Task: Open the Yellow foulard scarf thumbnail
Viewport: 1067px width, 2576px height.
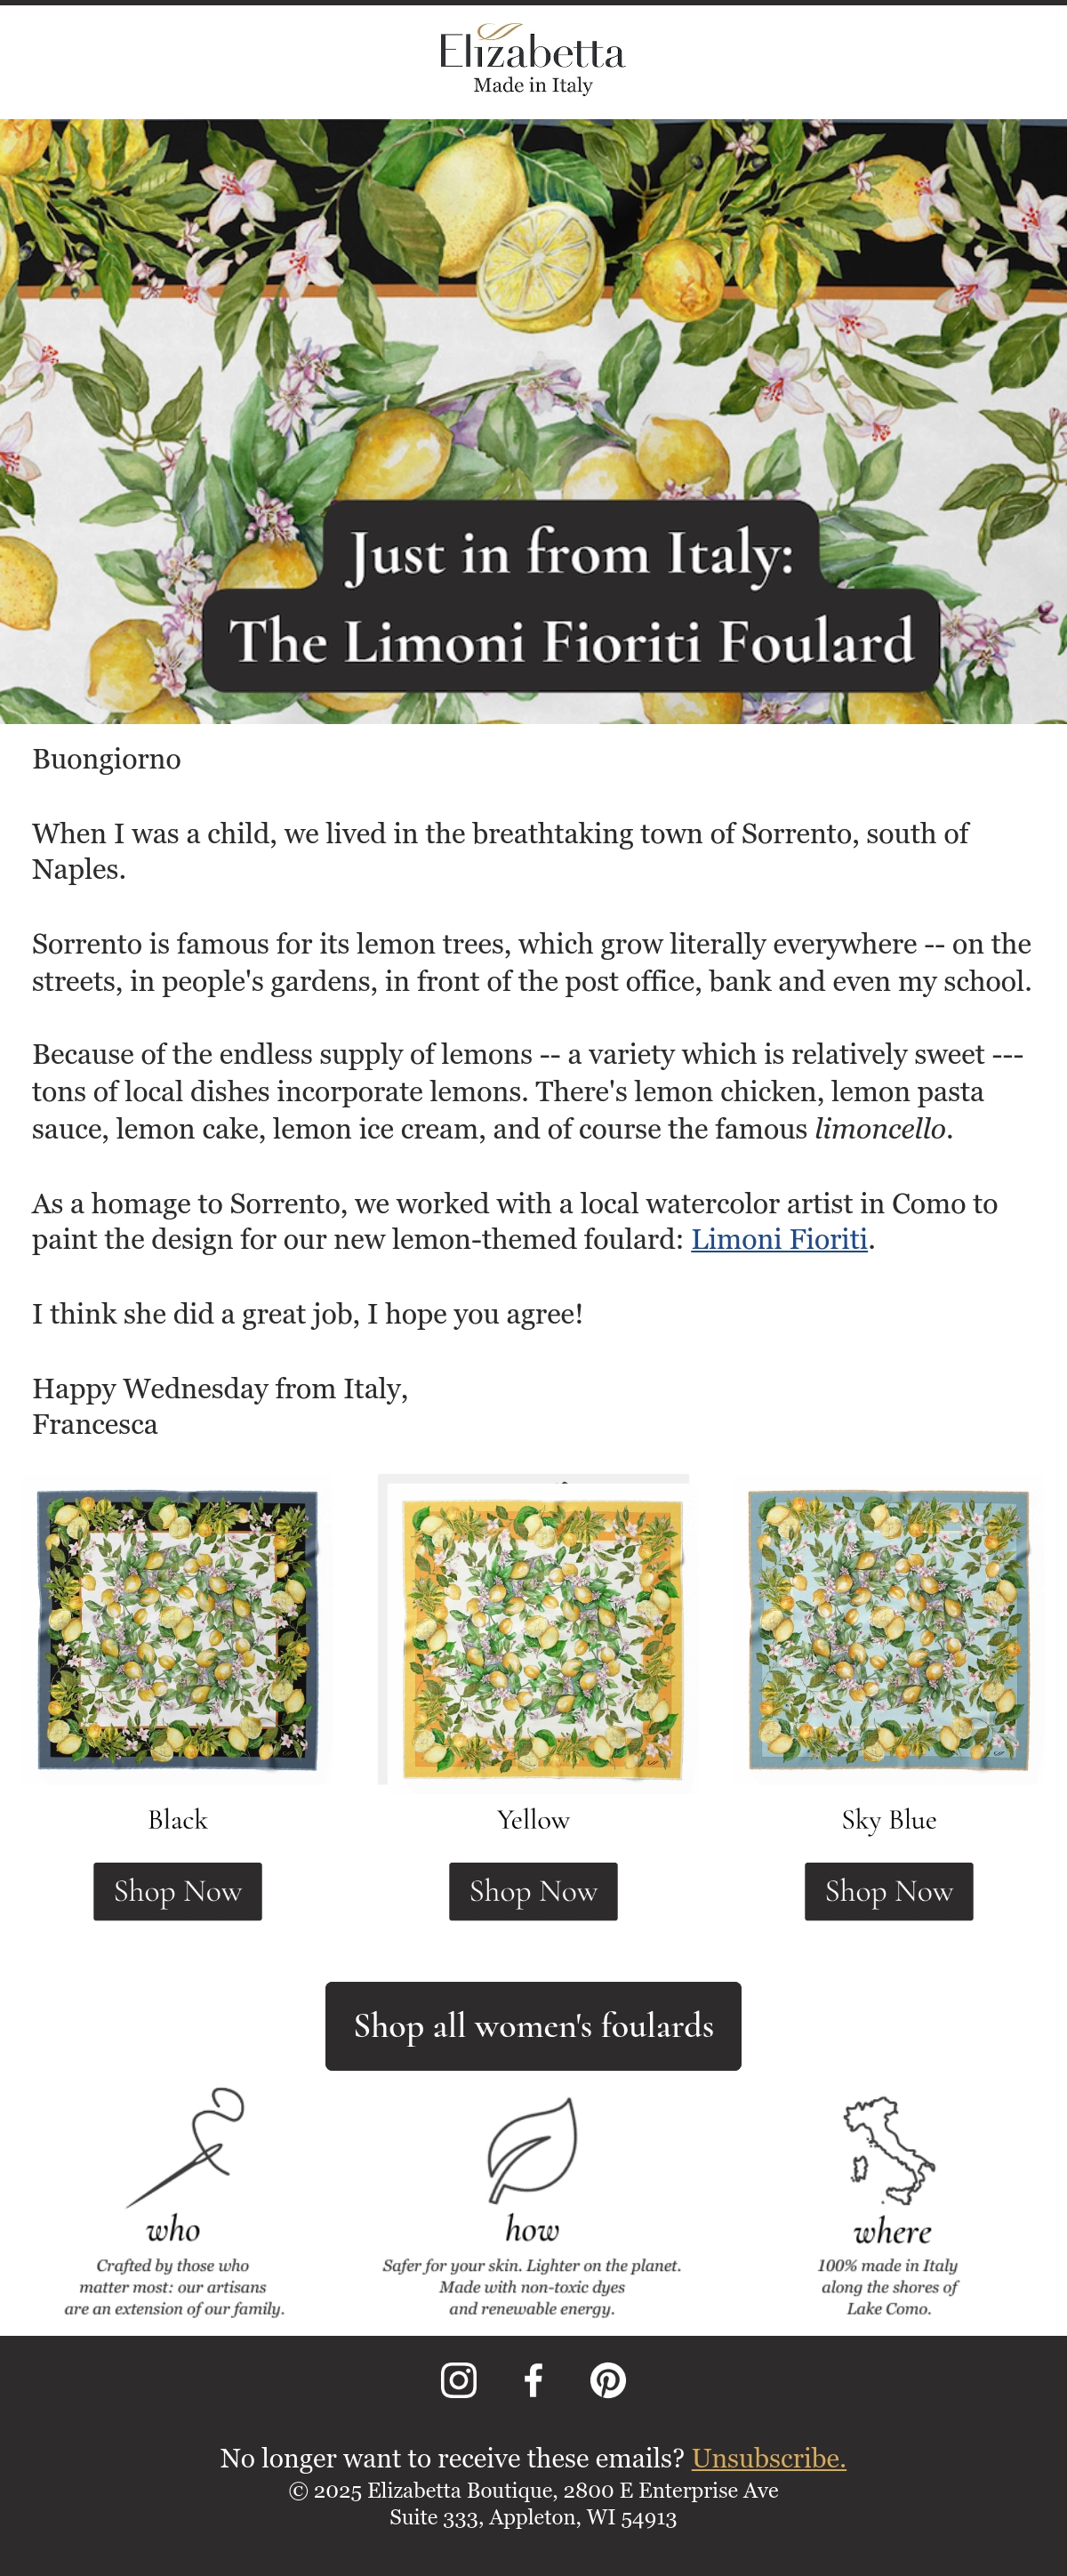Action: (x=534, y=1629)
